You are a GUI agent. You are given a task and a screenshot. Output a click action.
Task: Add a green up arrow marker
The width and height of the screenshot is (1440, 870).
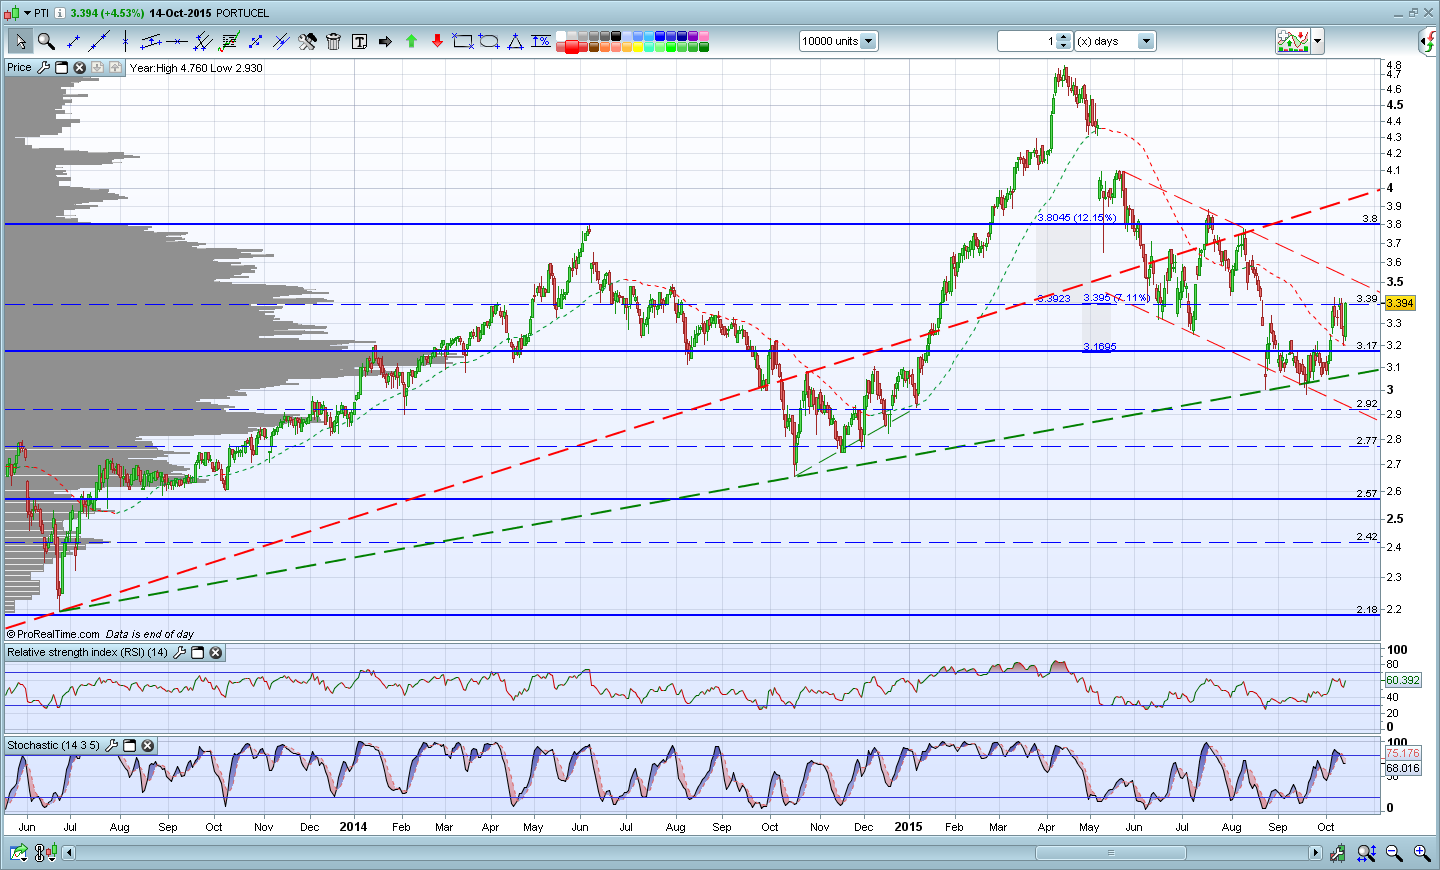[x=411, y=41]
